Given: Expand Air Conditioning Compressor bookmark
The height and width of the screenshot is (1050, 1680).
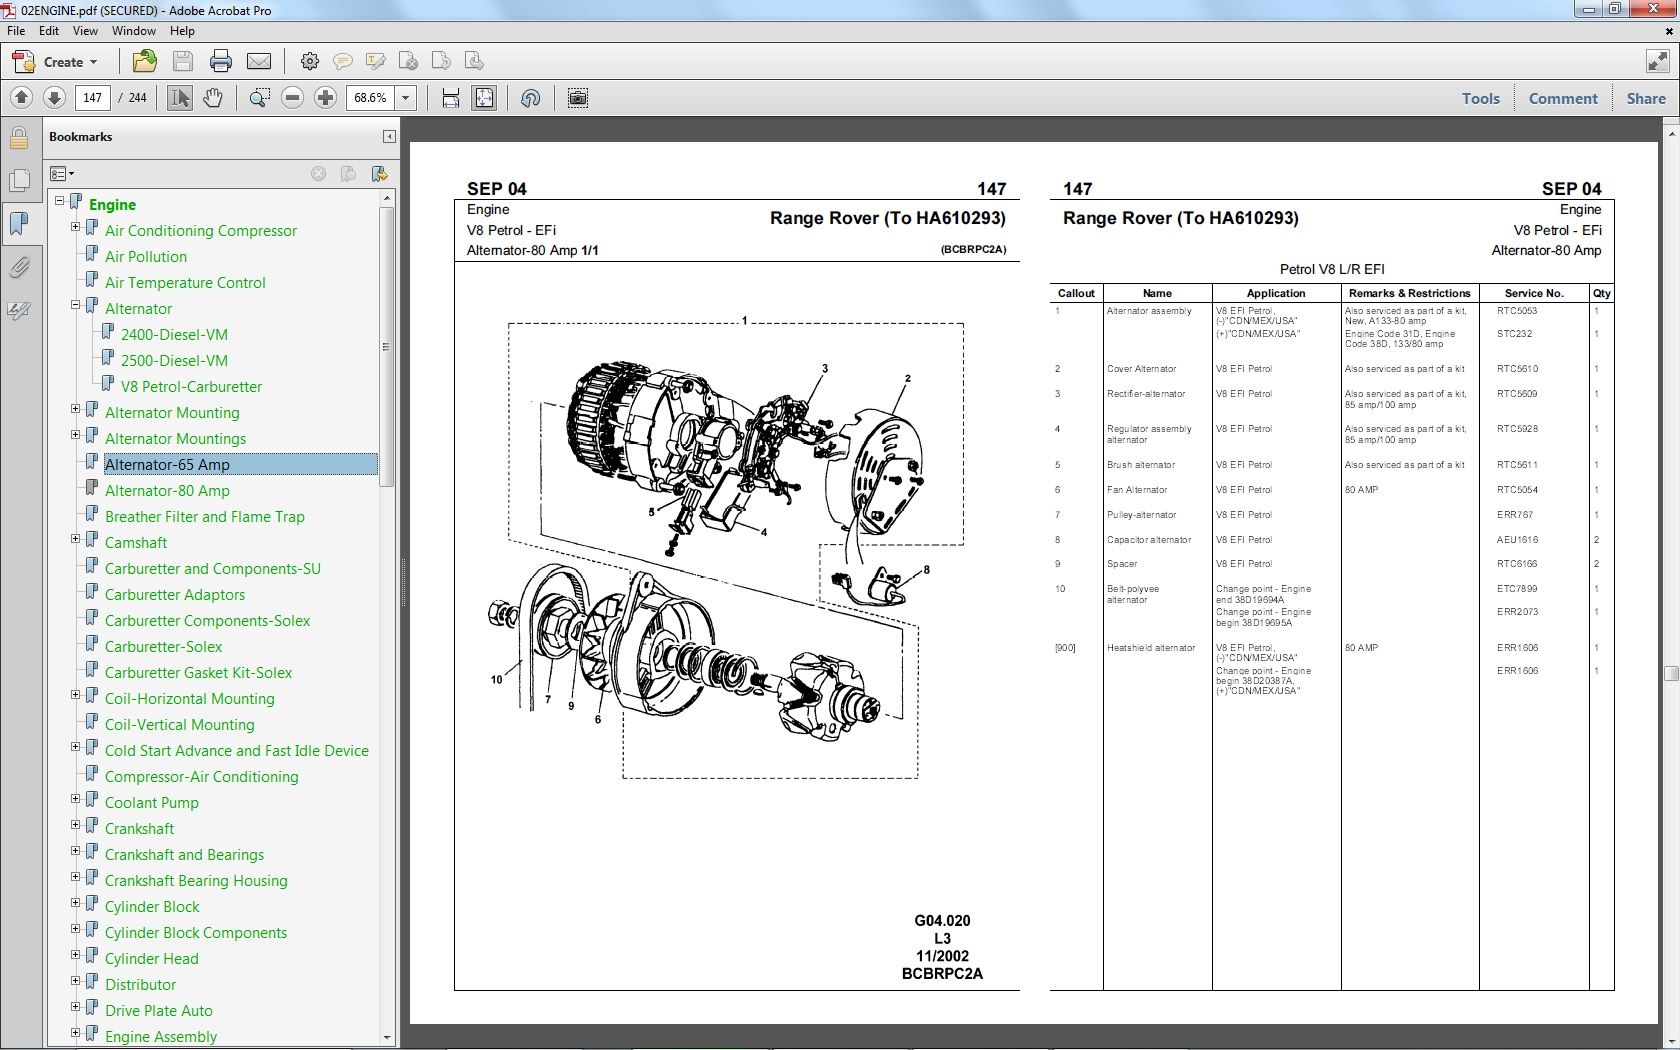Looking at the screenshot, I should [x=75, y=227].
